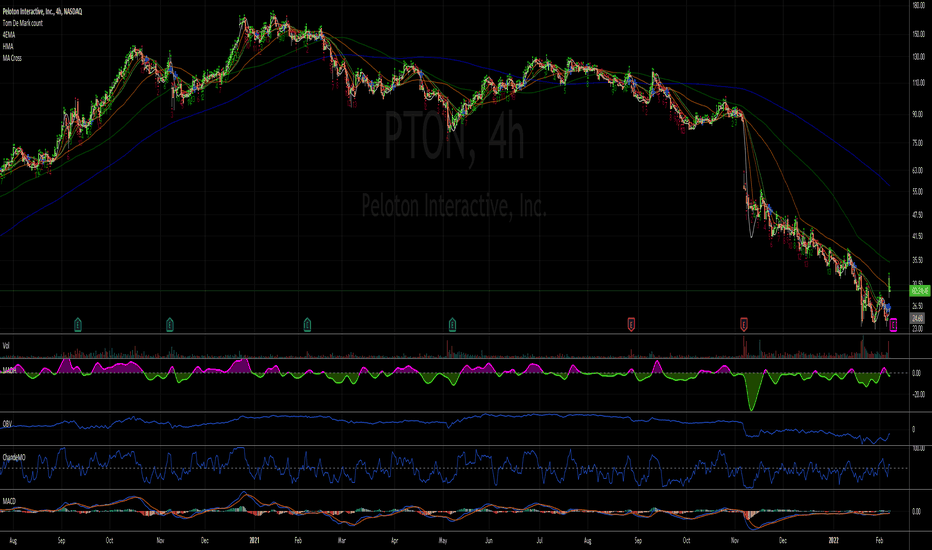Click the red earnings marker before September 2021
Screen dimensions: 932x550
point(631,325)
